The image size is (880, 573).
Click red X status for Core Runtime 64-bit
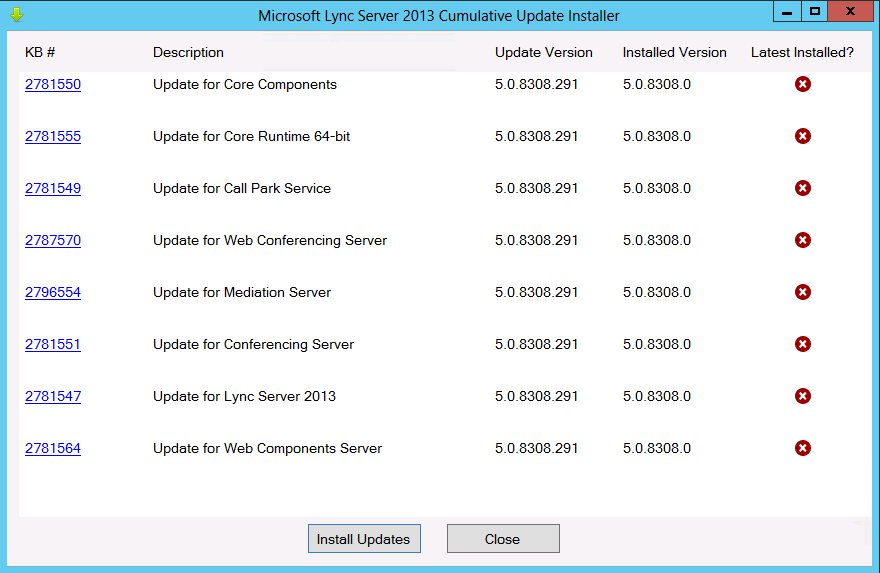(803, 136)
